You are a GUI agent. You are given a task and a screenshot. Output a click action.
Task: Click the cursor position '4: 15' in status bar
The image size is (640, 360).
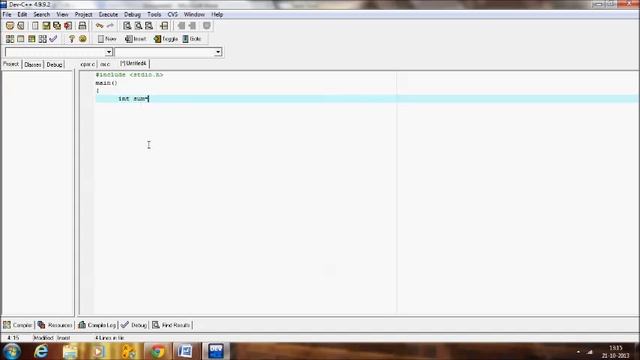13,338
